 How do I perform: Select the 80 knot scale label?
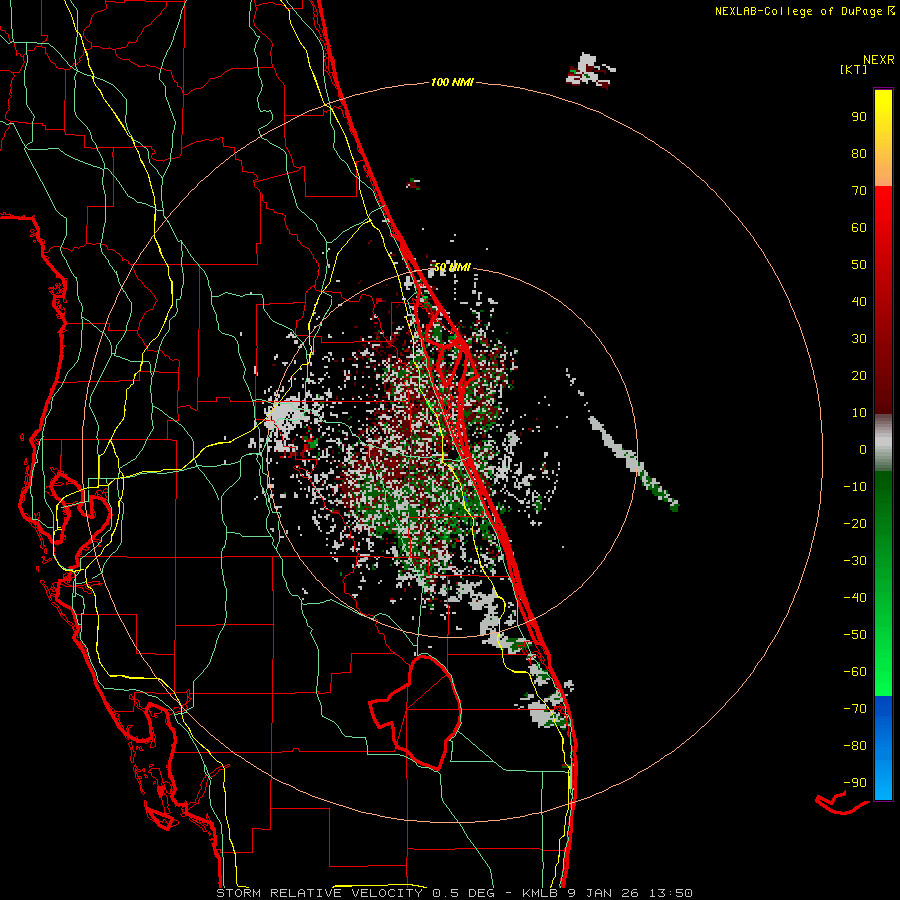tap(859, 154)
